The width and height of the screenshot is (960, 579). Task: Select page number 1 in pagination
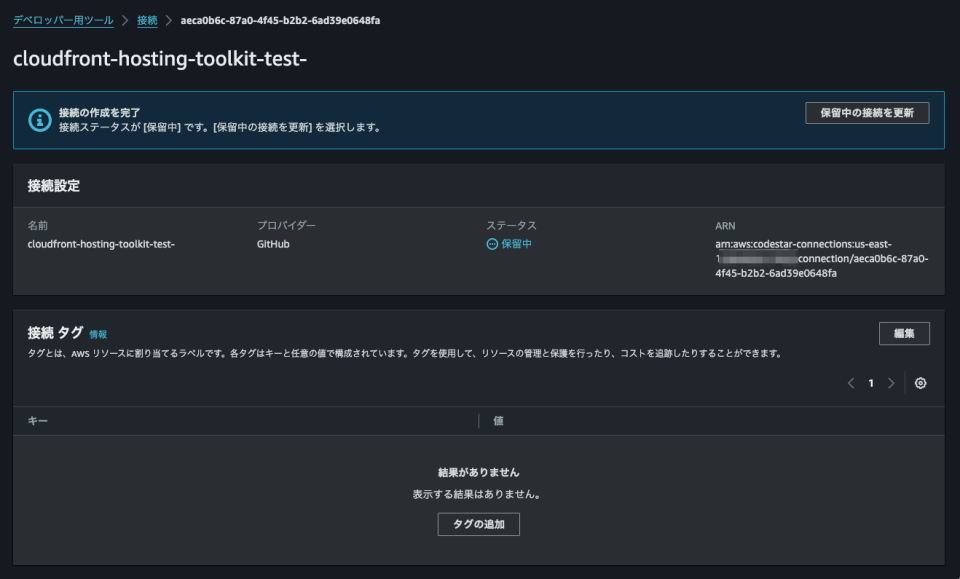pos(870,382)
